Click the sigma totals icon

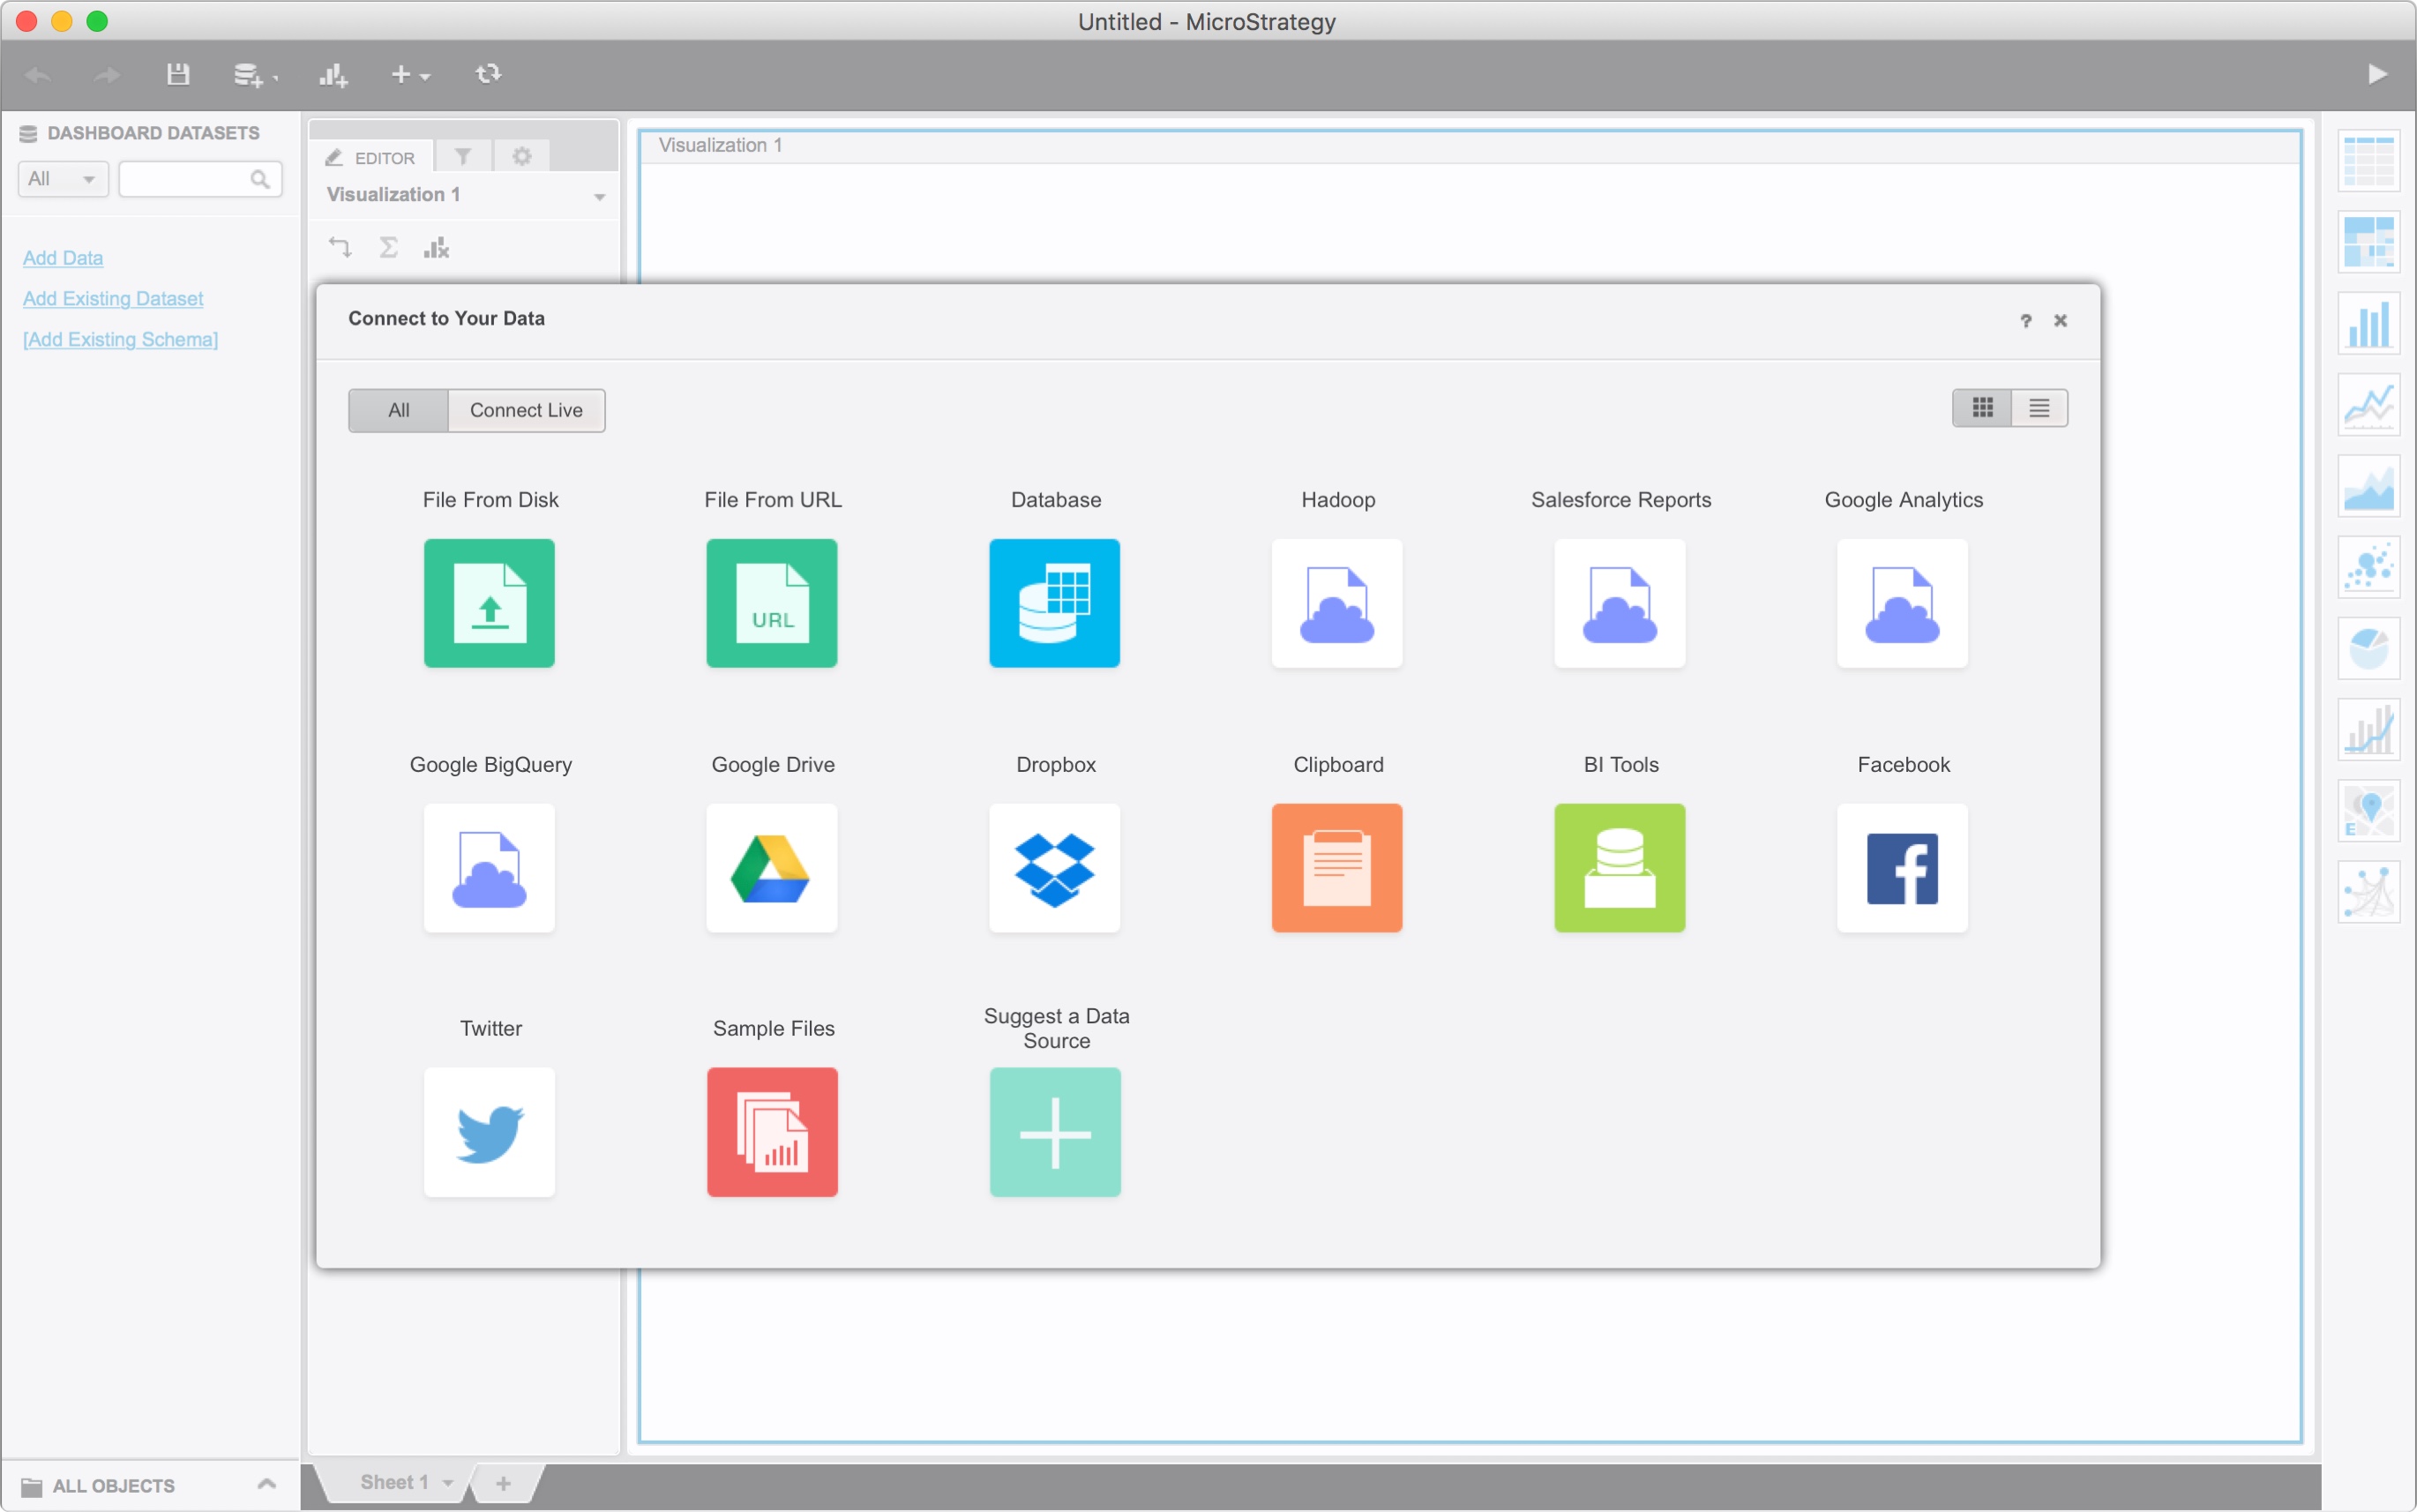(388, 247)
